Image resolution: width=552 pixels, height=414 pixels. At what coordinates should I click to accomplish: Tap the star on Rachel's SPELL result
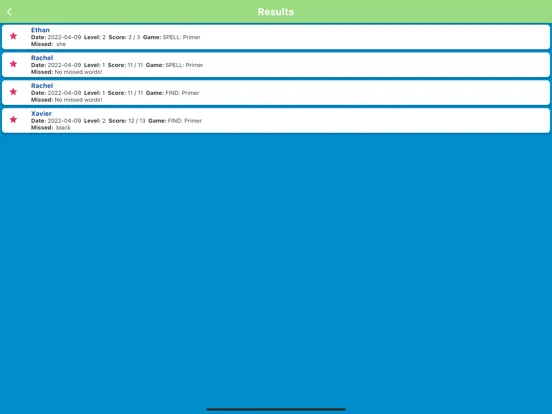pos(13,64)
